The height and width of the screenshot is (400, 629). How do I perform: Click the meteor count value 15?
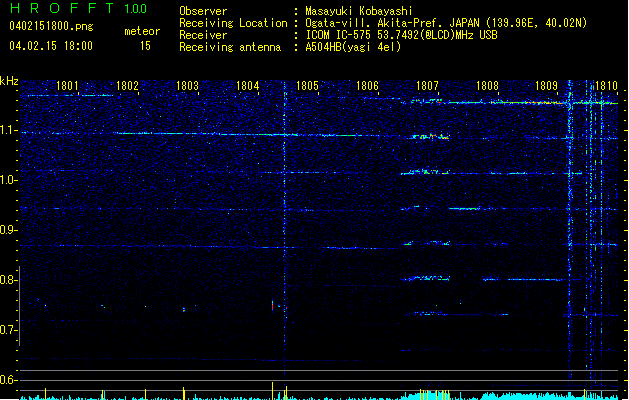(x=145, y=46)
